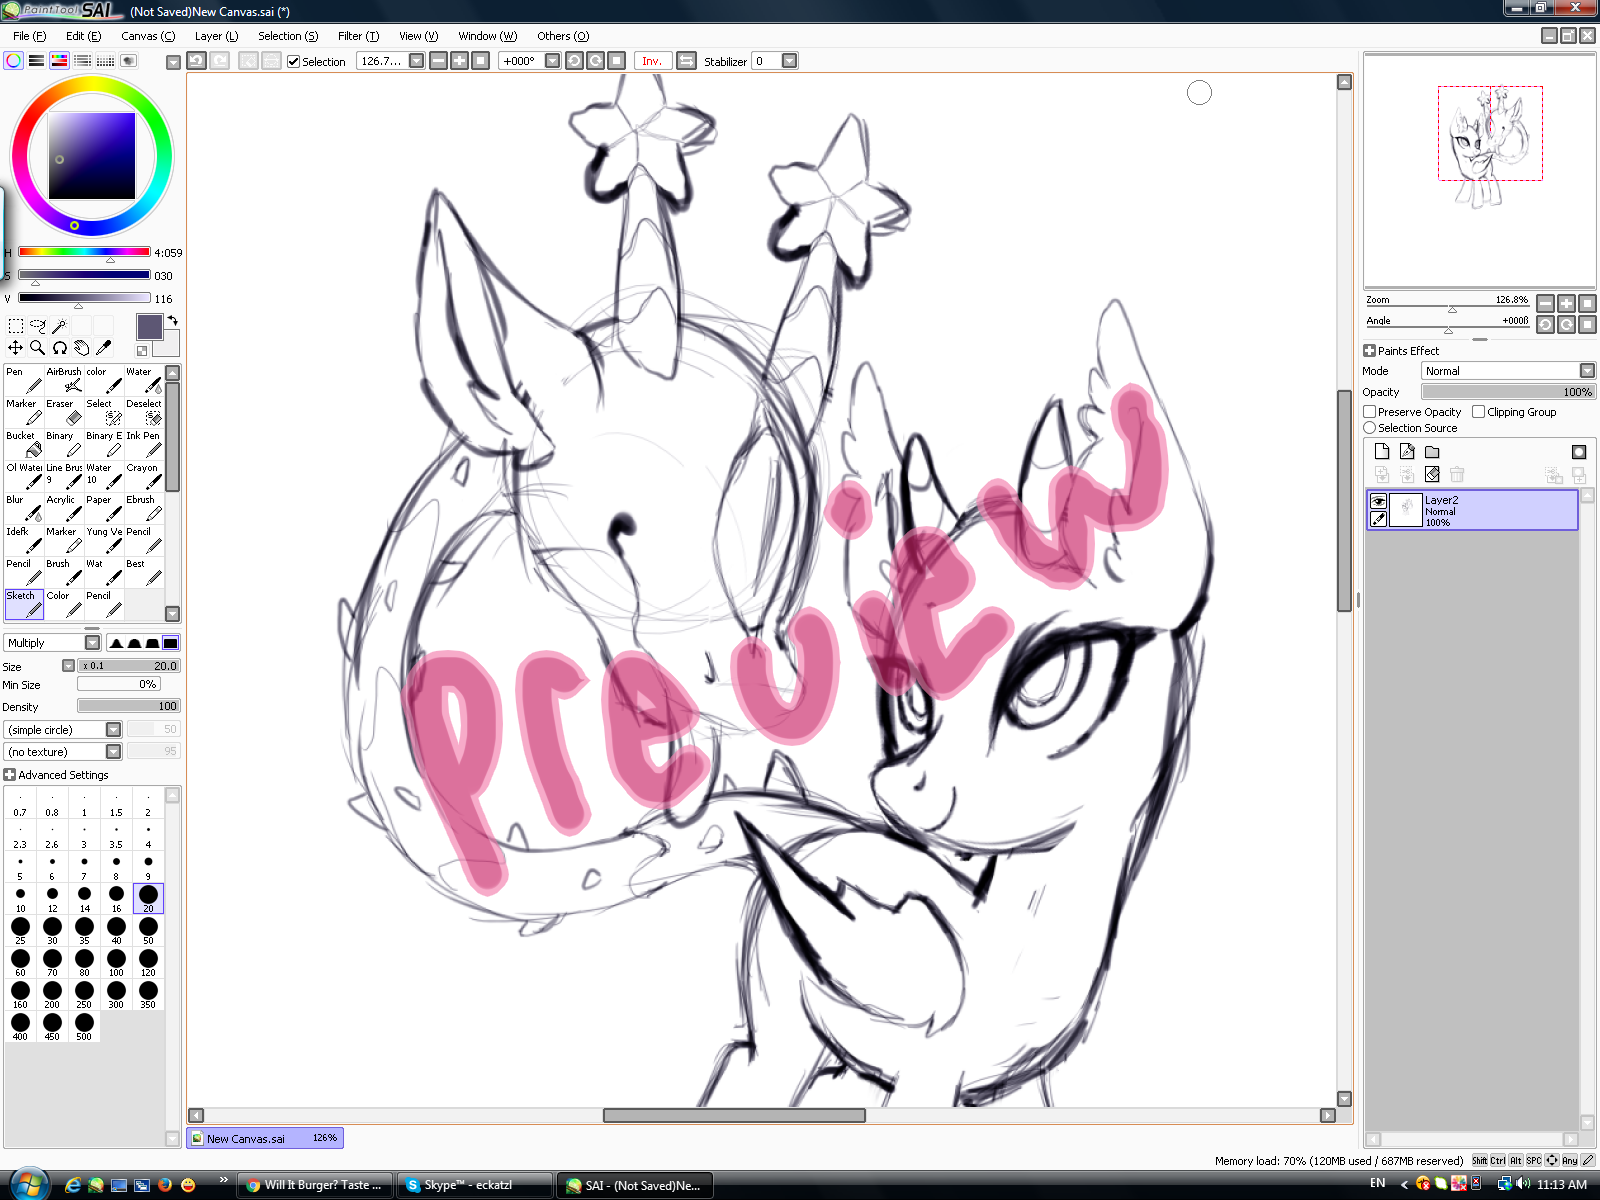Choose the Eraser tool

[x=64, y=412]
